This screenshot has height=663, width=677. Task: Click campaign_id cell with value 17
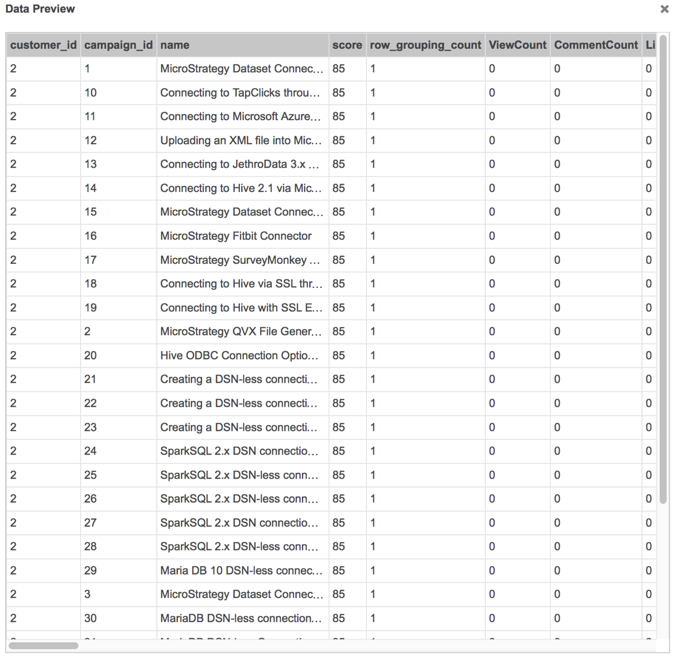point(119,260)
